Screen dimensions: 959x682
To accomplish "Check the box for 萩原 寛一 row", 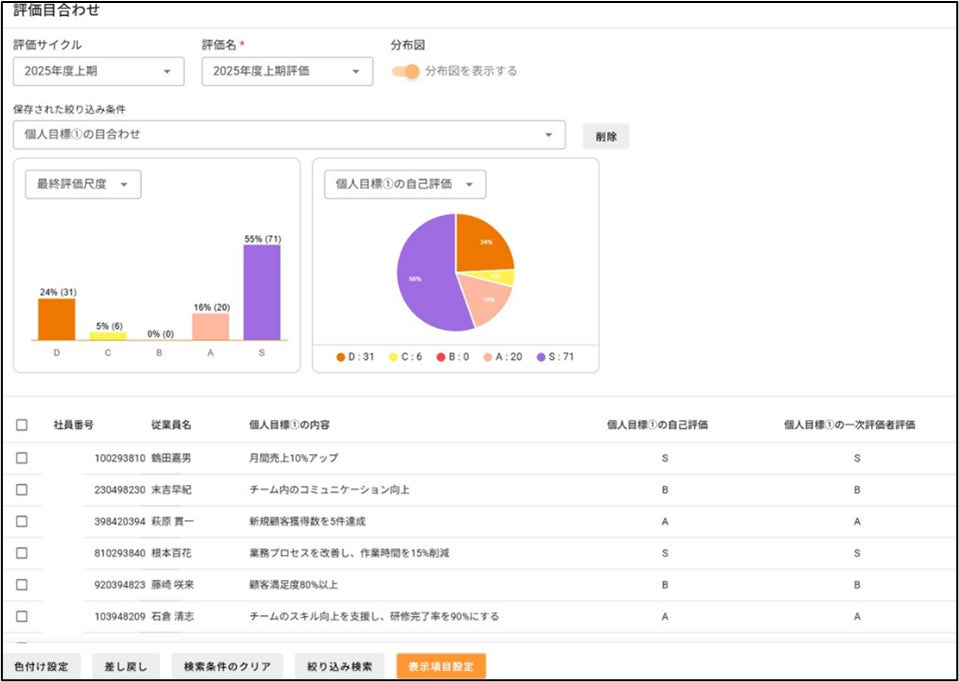I will 22,521.
